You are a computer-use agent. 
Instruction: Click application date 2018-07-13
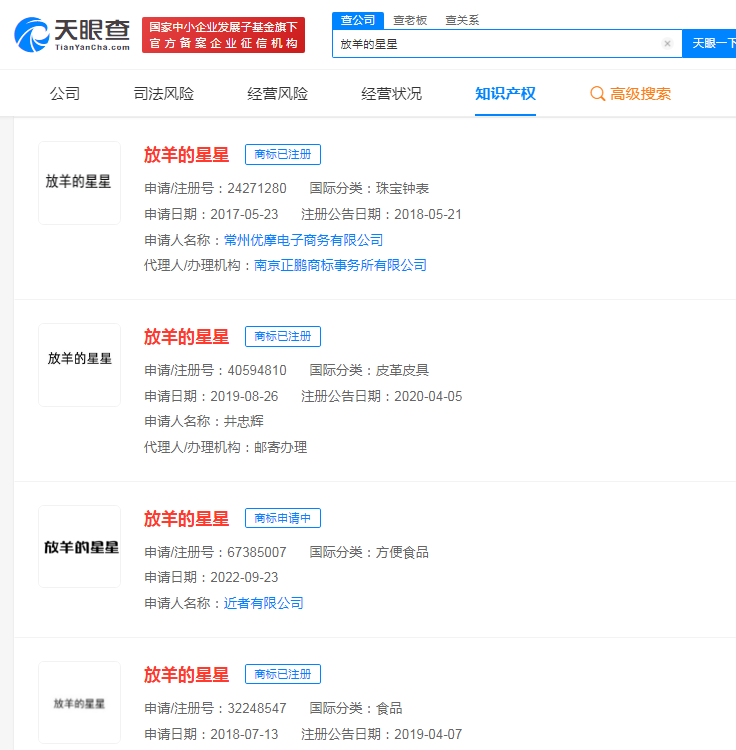(x=244, y=734)
